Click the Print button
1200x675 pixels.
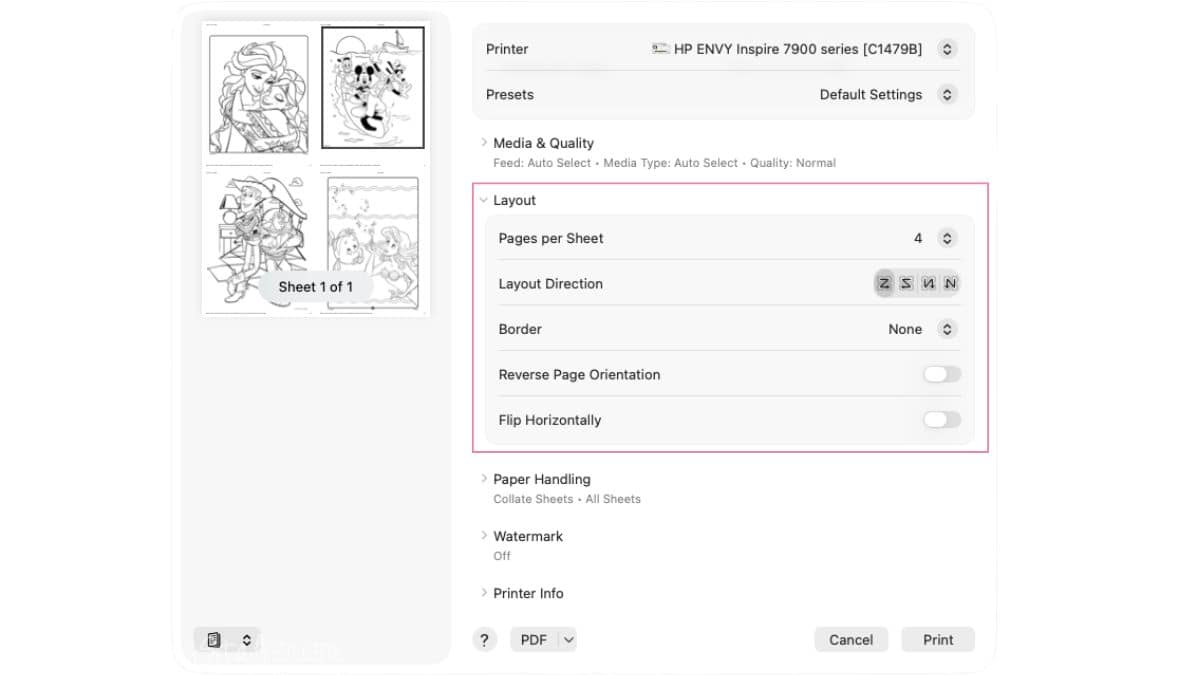tap(938, 640)
